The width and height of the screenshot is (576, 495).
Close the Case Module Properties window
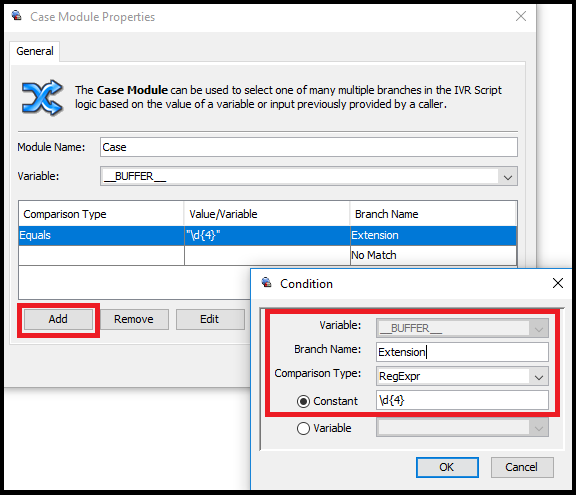pyautogui.click(x=521, y=16)
